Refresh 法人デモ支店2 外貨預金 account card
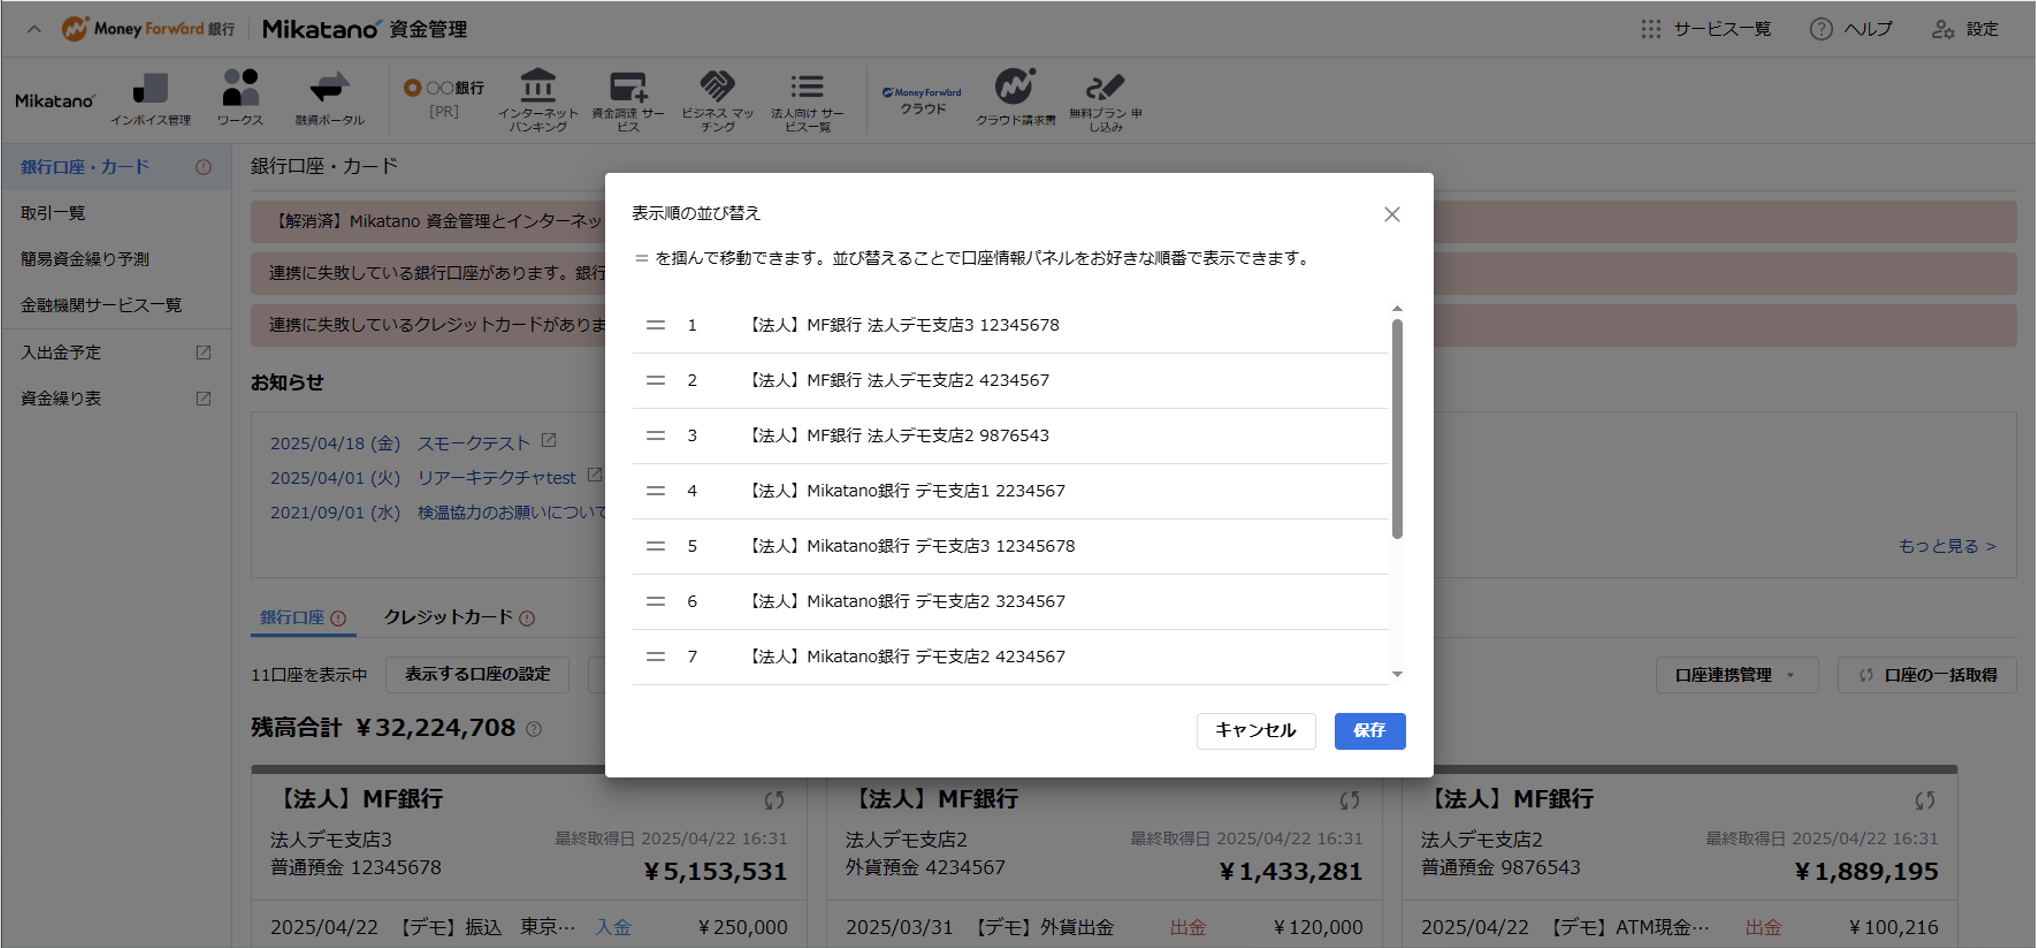 click(1350, 800)
